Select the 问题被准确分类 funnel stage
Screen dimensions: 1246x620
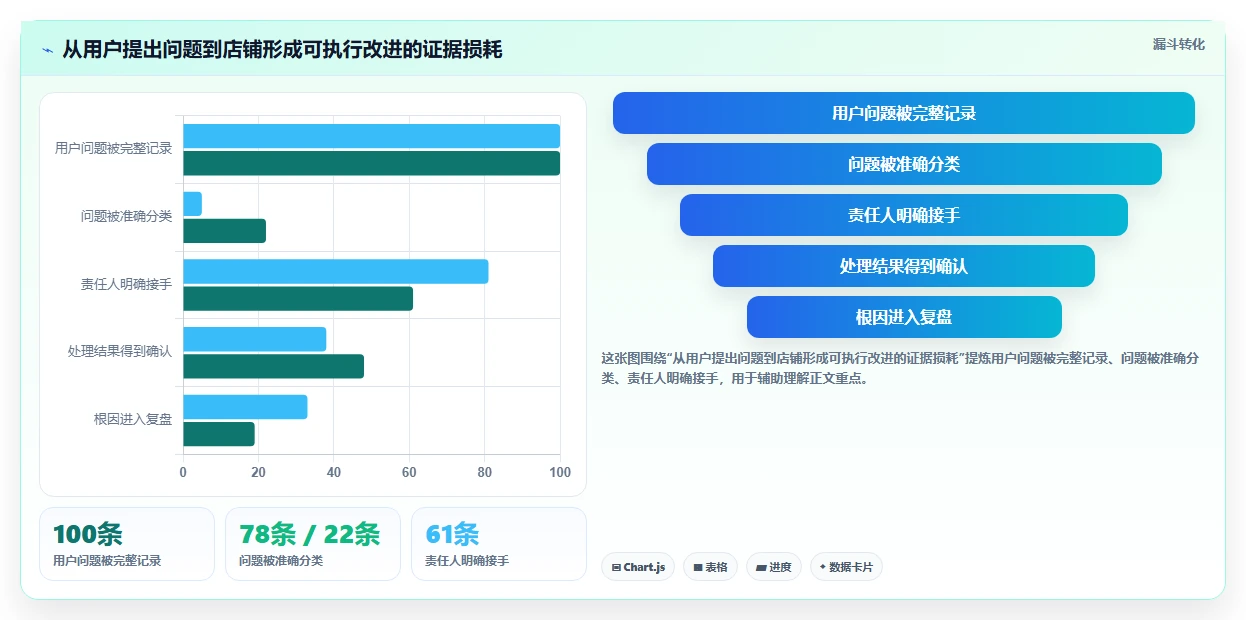click(x=904, y=164)
